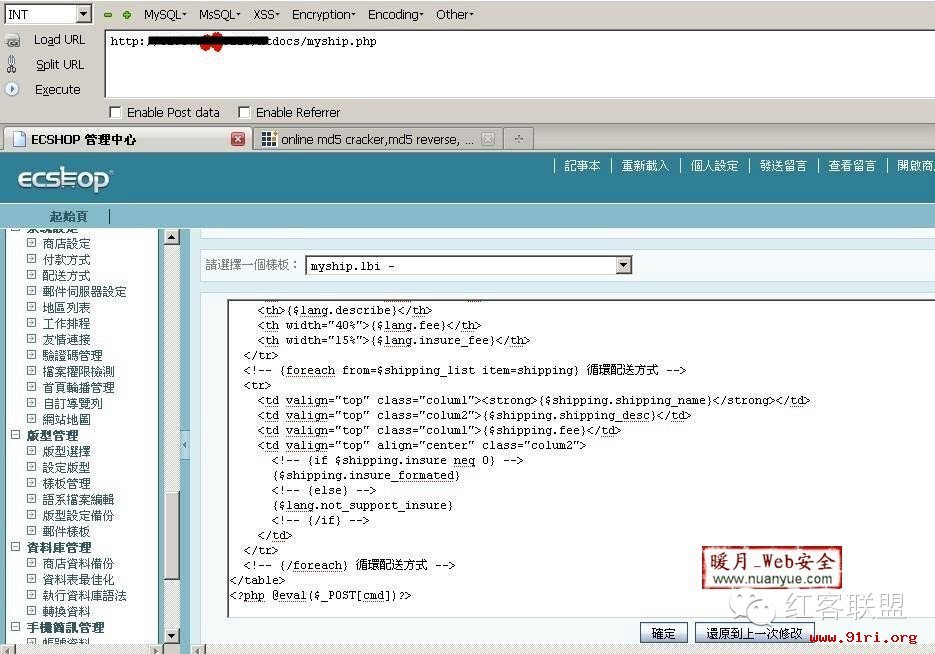Open 版型選擇 in sidebar
Screen dimensions: 935x654
pyautogui.click(x=66, y=451)
